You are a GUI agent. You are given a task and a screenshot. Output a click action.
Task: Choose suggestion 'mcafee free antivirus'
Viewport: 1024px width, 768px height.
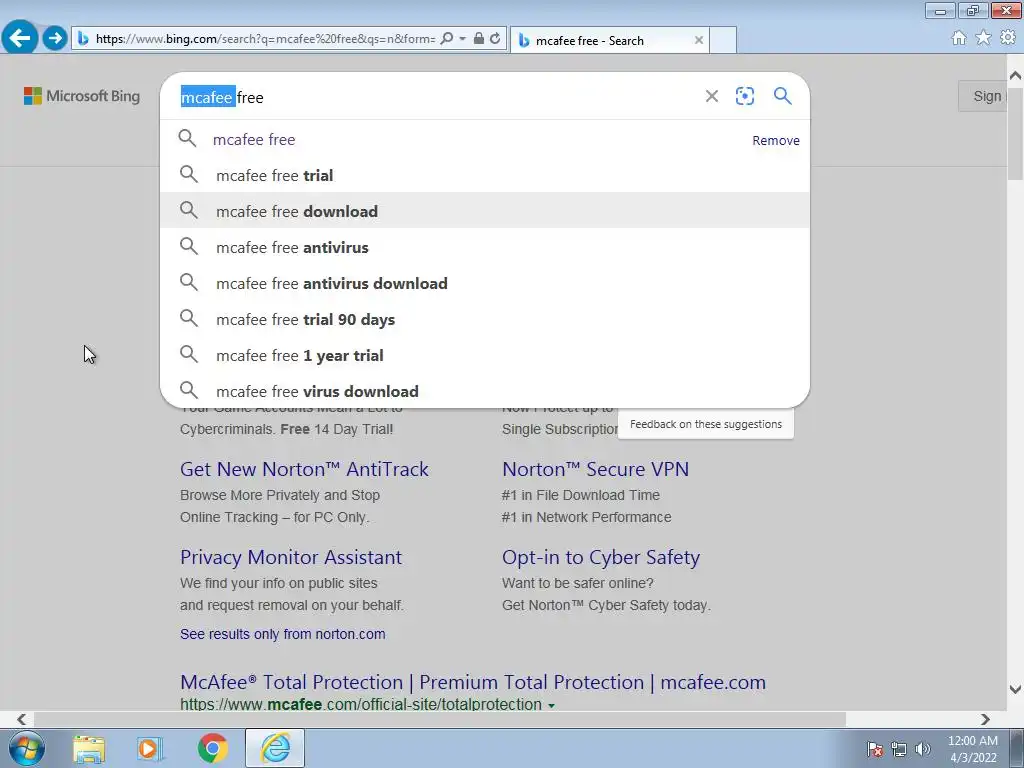485,247
